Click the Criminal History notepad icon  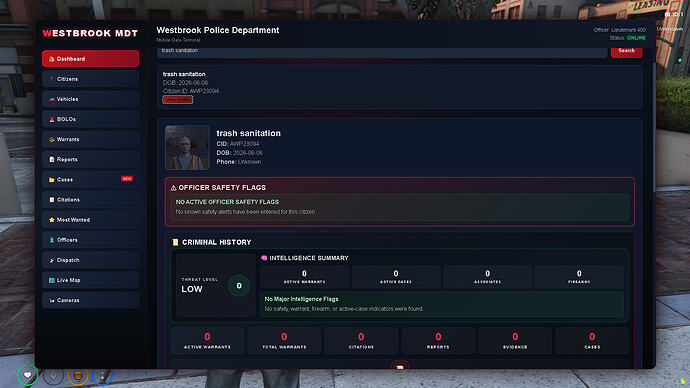tap(175, 242)
